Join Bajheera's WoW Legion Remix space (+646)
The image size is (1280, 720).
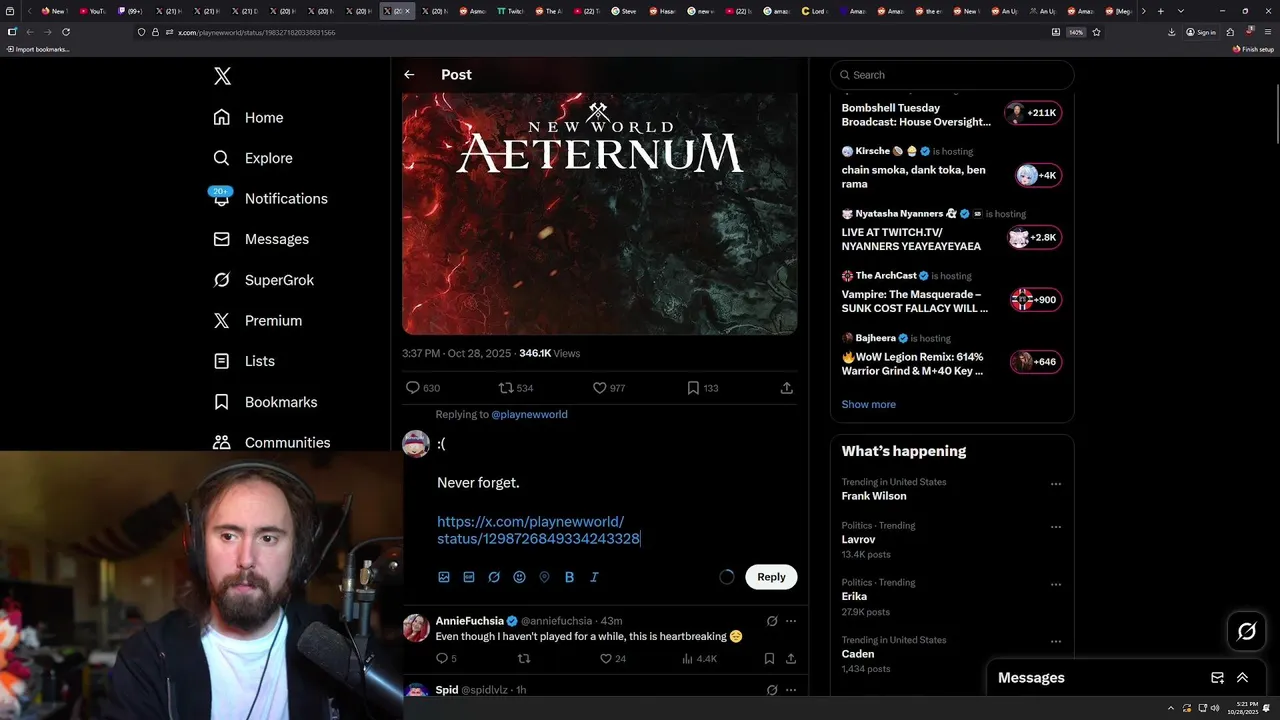coord(1034,362)
